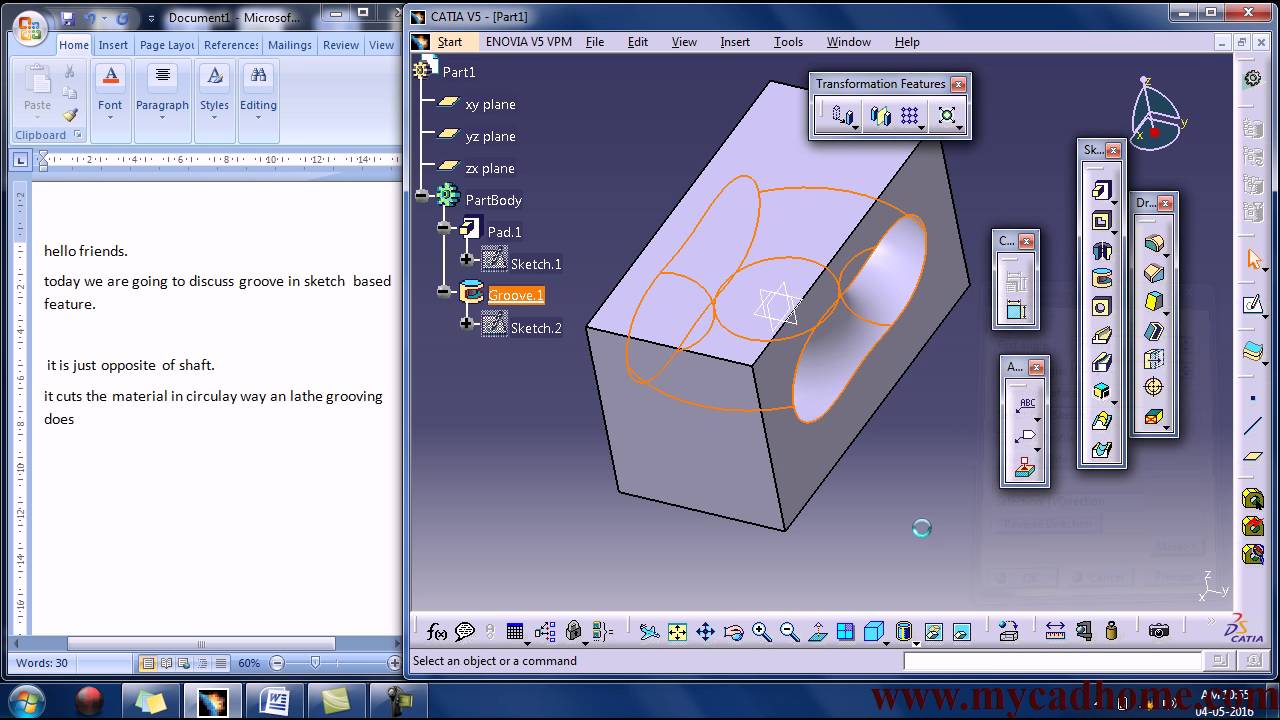Image resolution: width=1280 pixels, height=720 pixels.
Task: Click the Edge Fillet icon in Dress-Up toolbar
Action: (1153, 243)
